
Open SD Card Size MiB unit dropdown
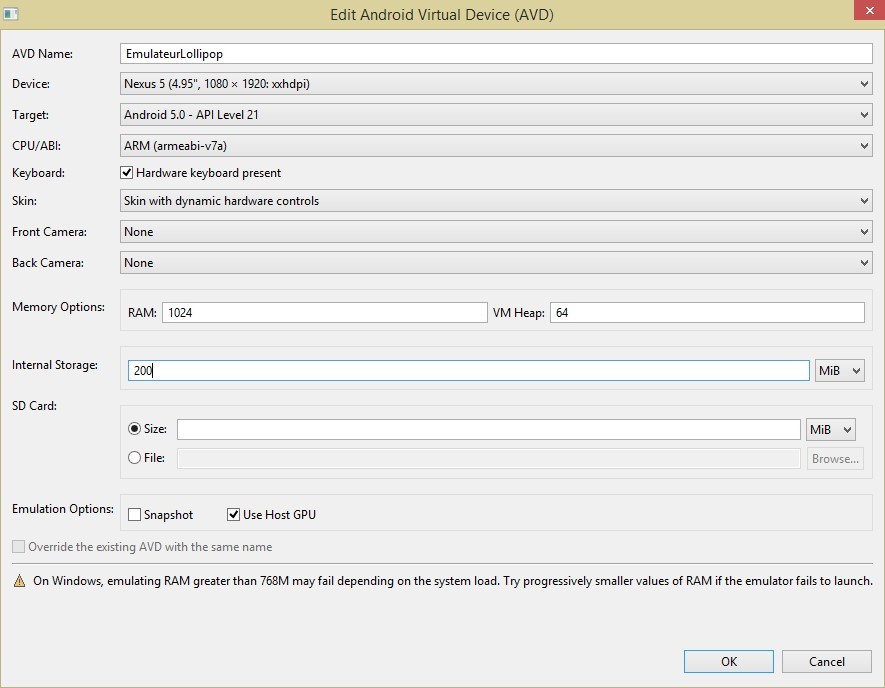(830, 430)
